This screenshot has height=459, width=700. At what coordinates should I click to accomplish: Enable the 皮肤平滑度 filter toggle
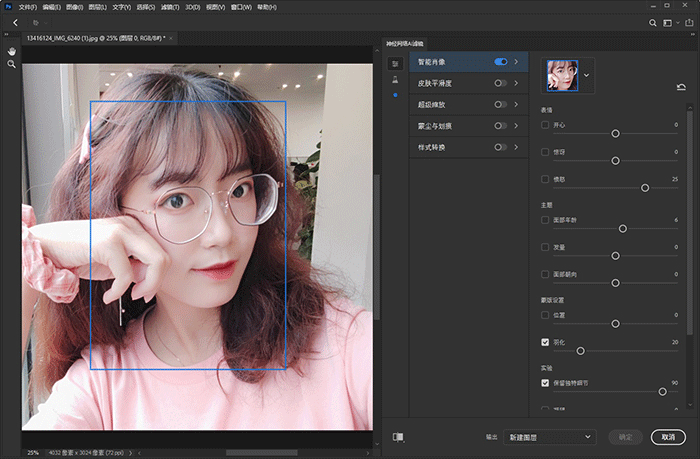pos(501,83)
